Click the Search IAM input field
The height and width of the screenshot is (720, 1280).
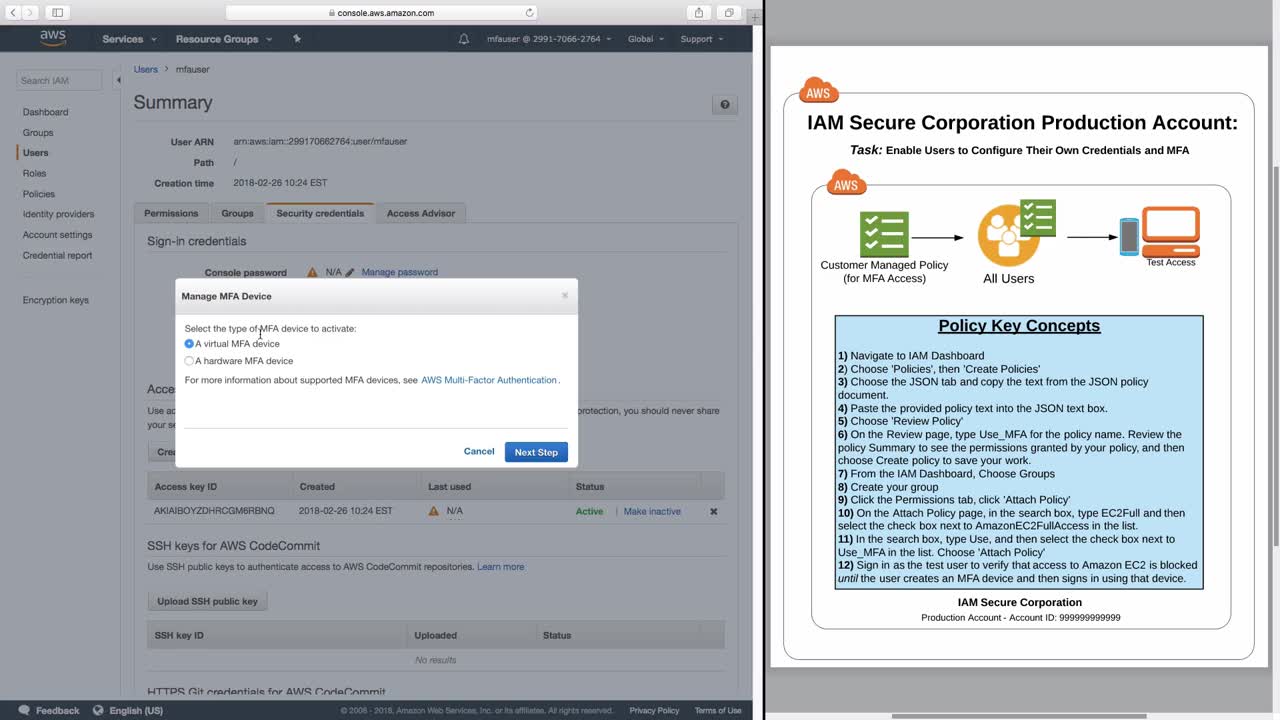click(59, 80)
